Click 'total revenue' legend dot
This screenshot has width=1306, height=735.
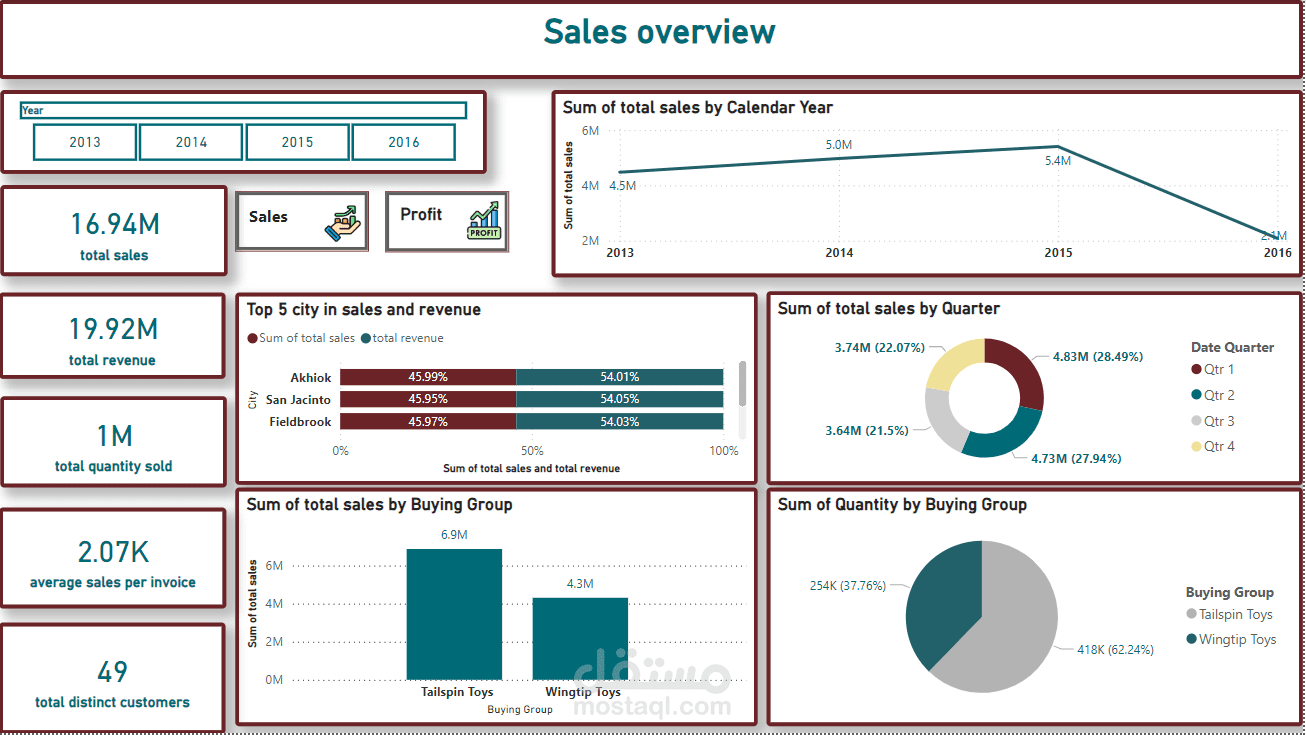point(366,338)
